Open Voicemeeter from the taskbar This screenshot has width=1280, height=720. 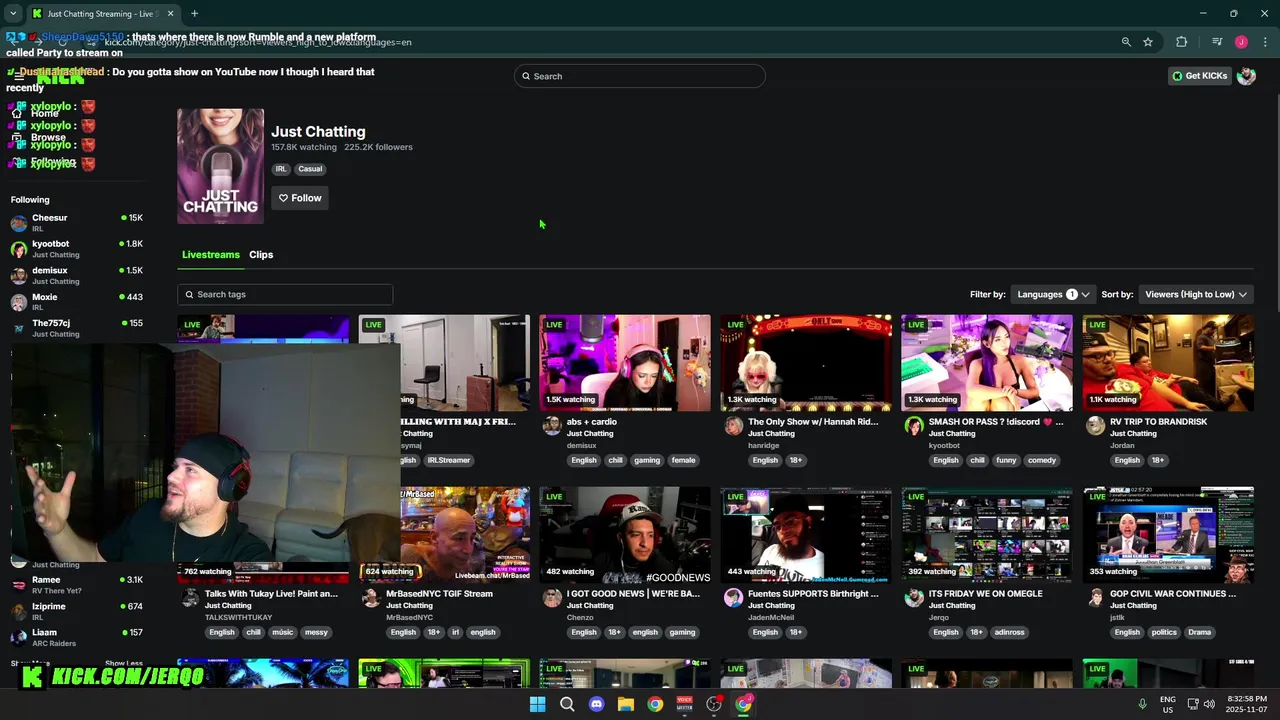tap(685, 704)
